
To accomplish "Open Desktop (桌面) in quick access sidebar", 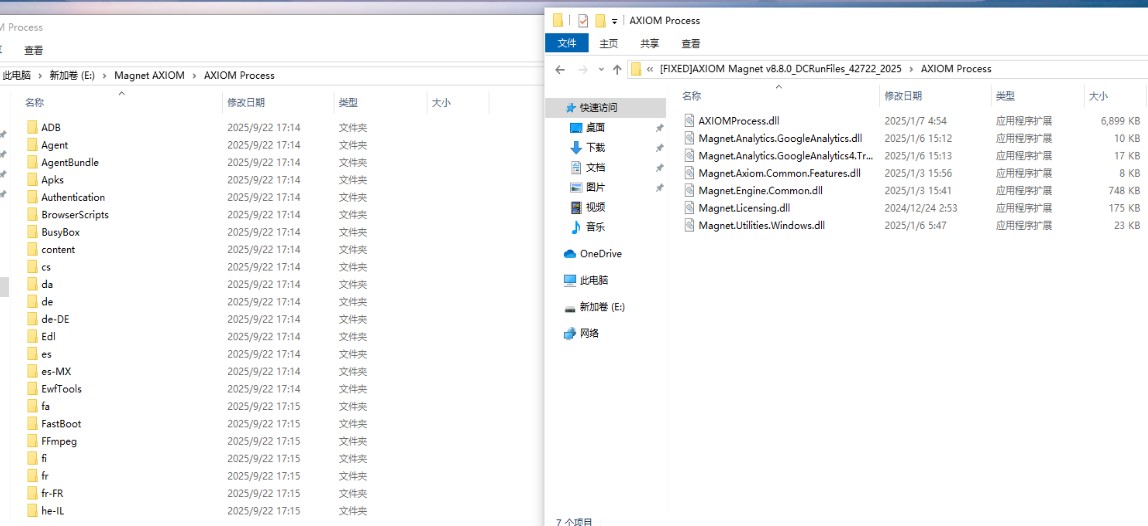I will pyautogui.click(x=595, y=127).
